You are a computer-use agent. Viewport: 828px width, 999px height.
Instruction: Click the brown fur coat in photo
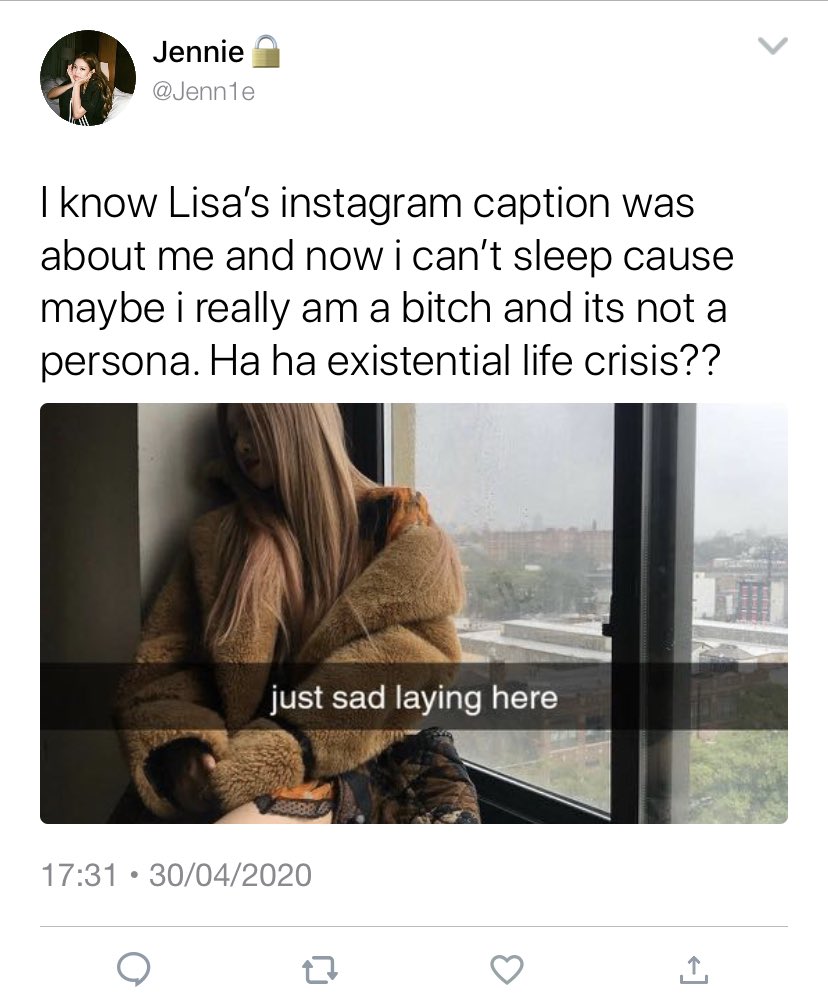click(x=299, y=637)
